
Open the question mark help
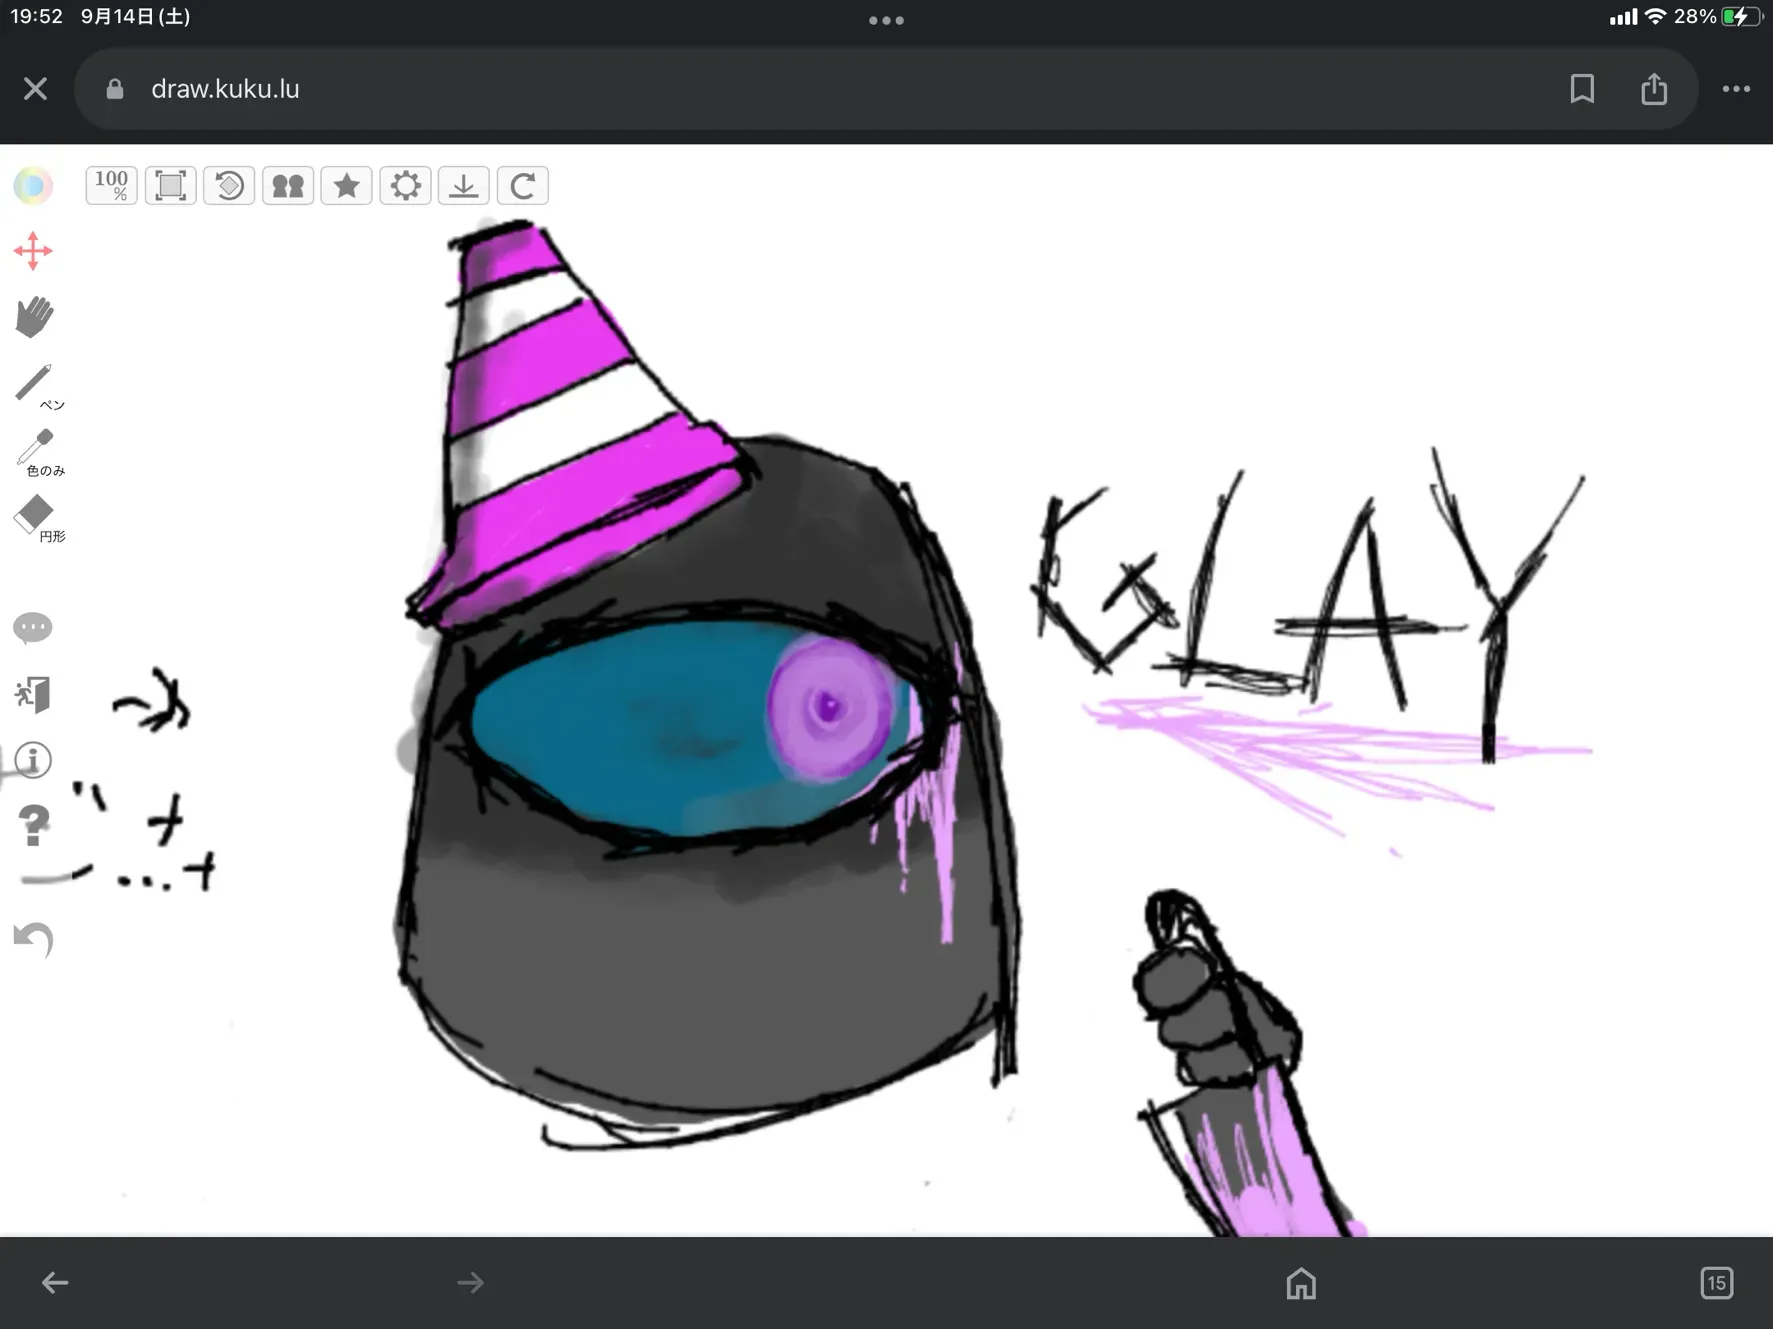coord(33,826)
